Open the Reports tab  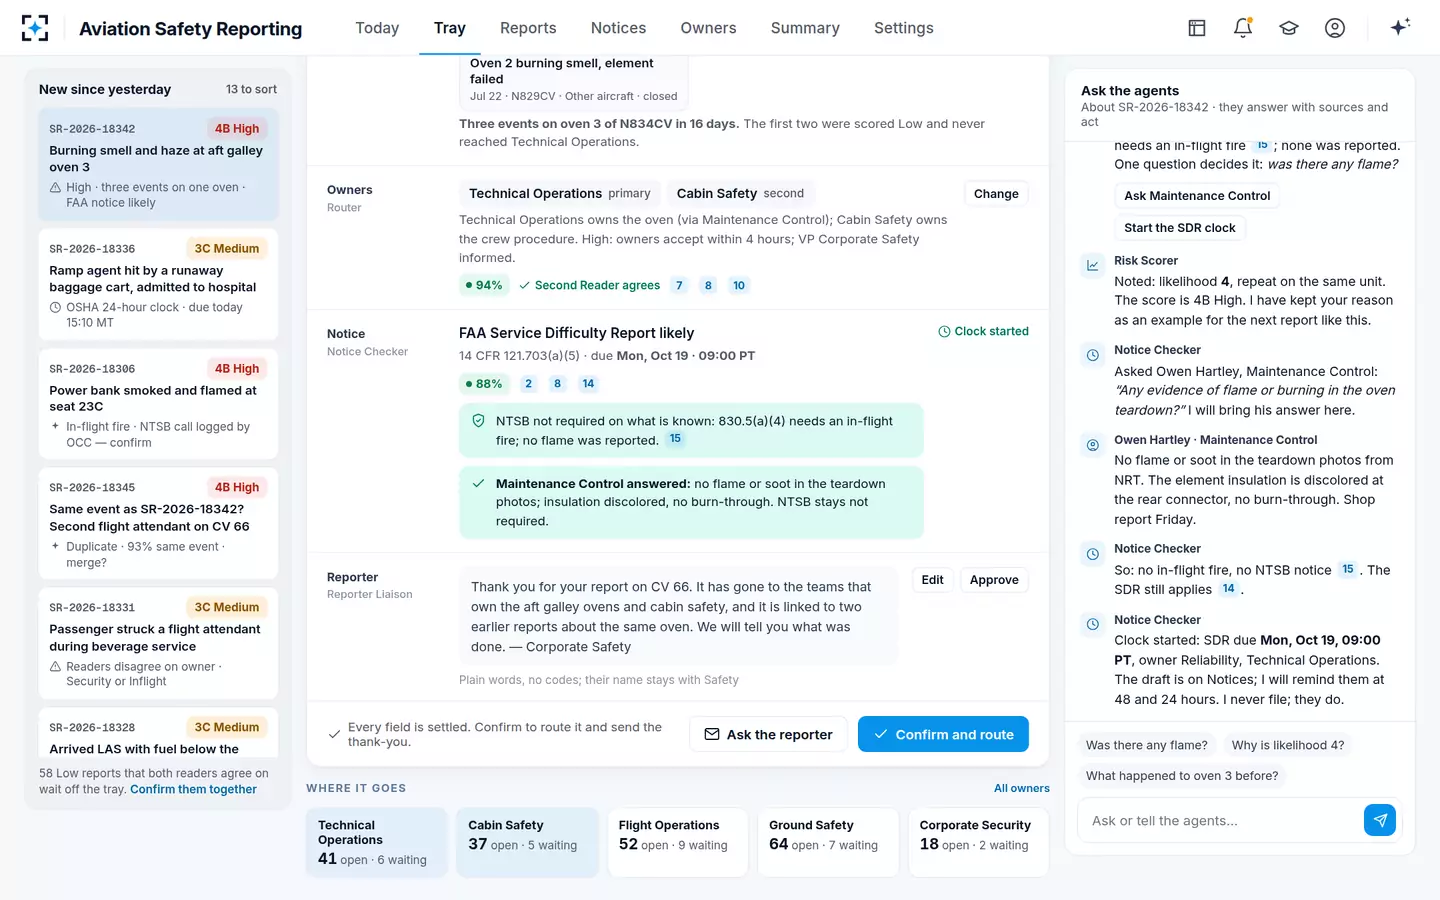tap(528, 28)
